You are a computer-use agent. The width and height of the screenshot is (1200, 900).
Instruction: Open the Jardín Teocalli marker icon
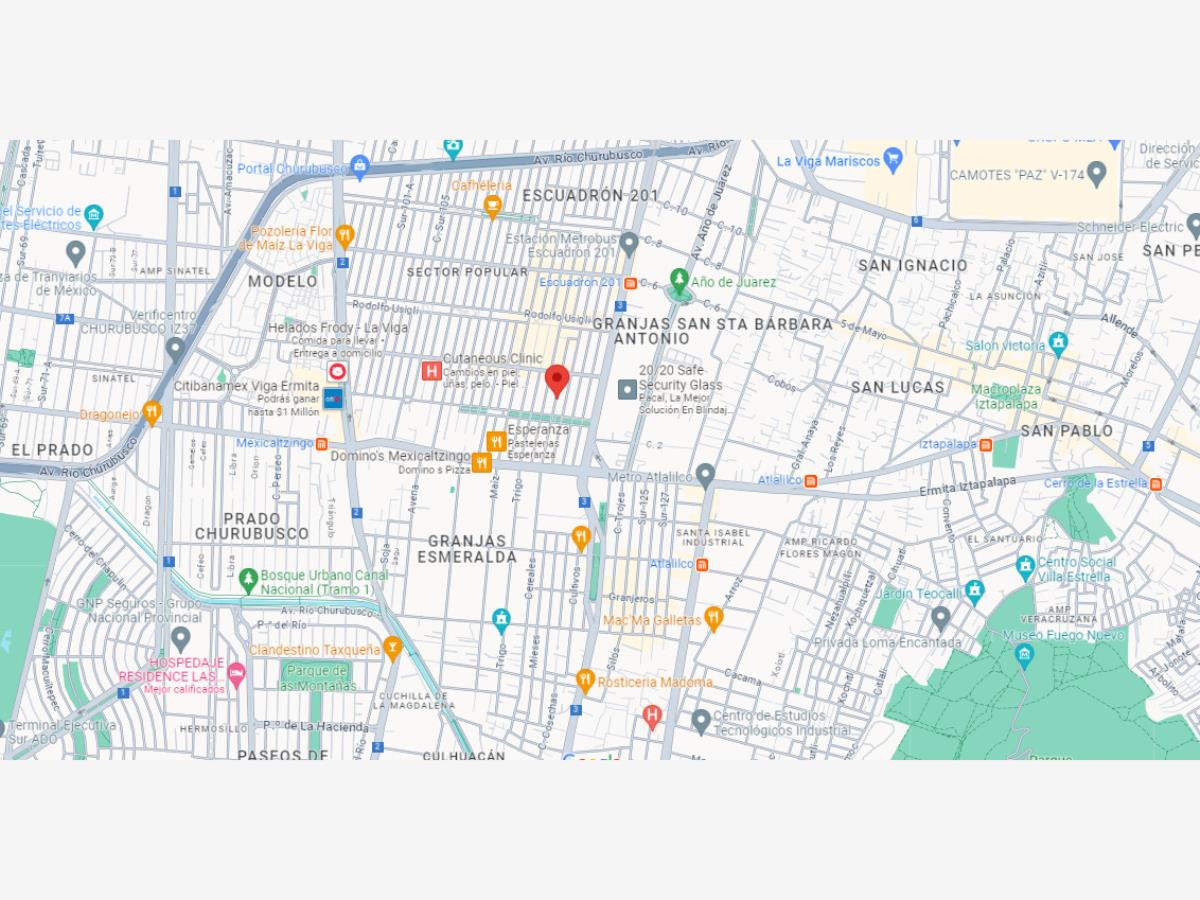[x=974, y=590]
